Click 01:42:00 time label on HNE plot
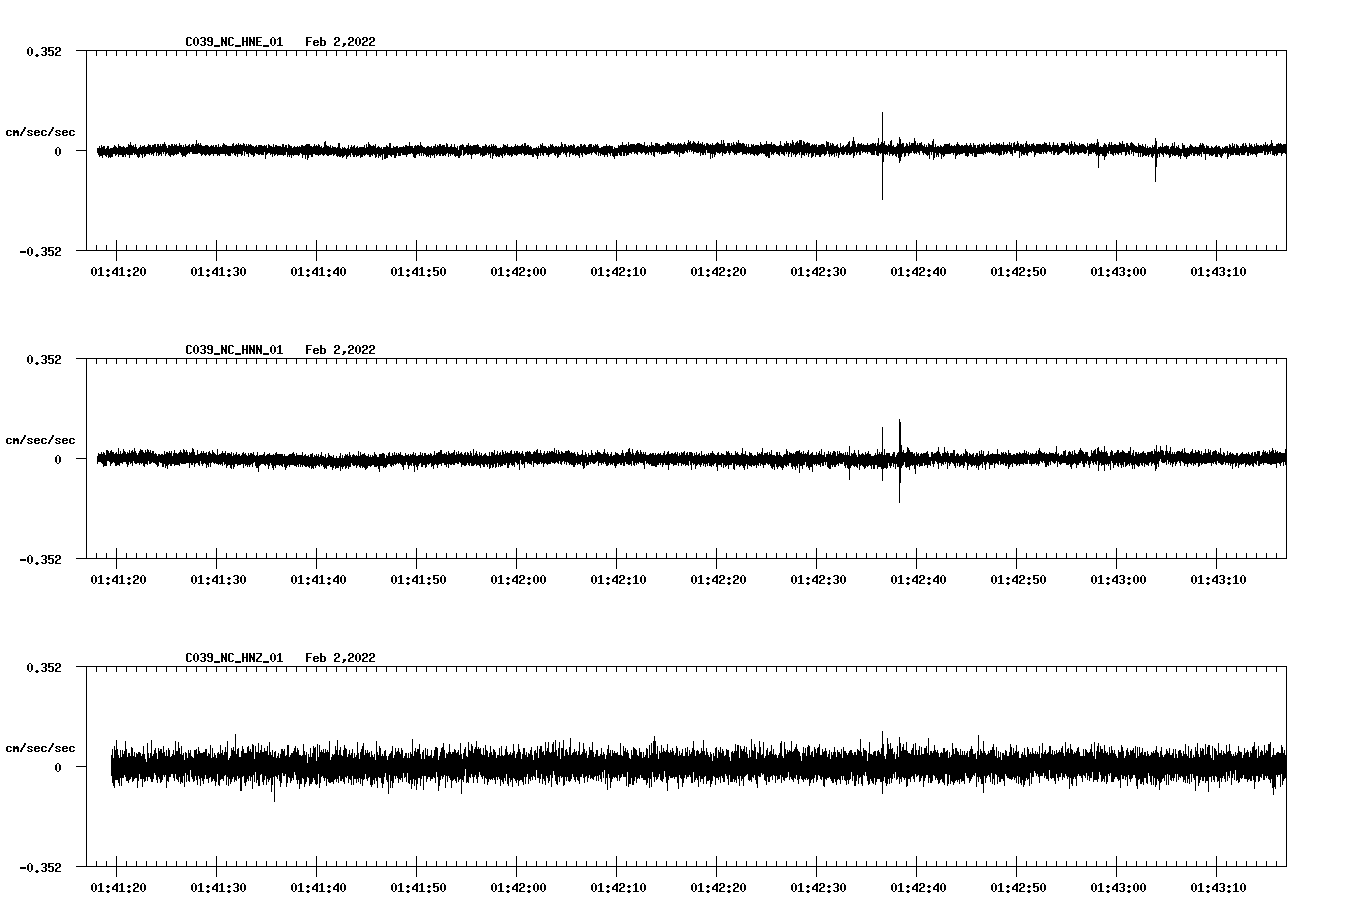Screen dimensions: 1358x924 click(518, 272)
